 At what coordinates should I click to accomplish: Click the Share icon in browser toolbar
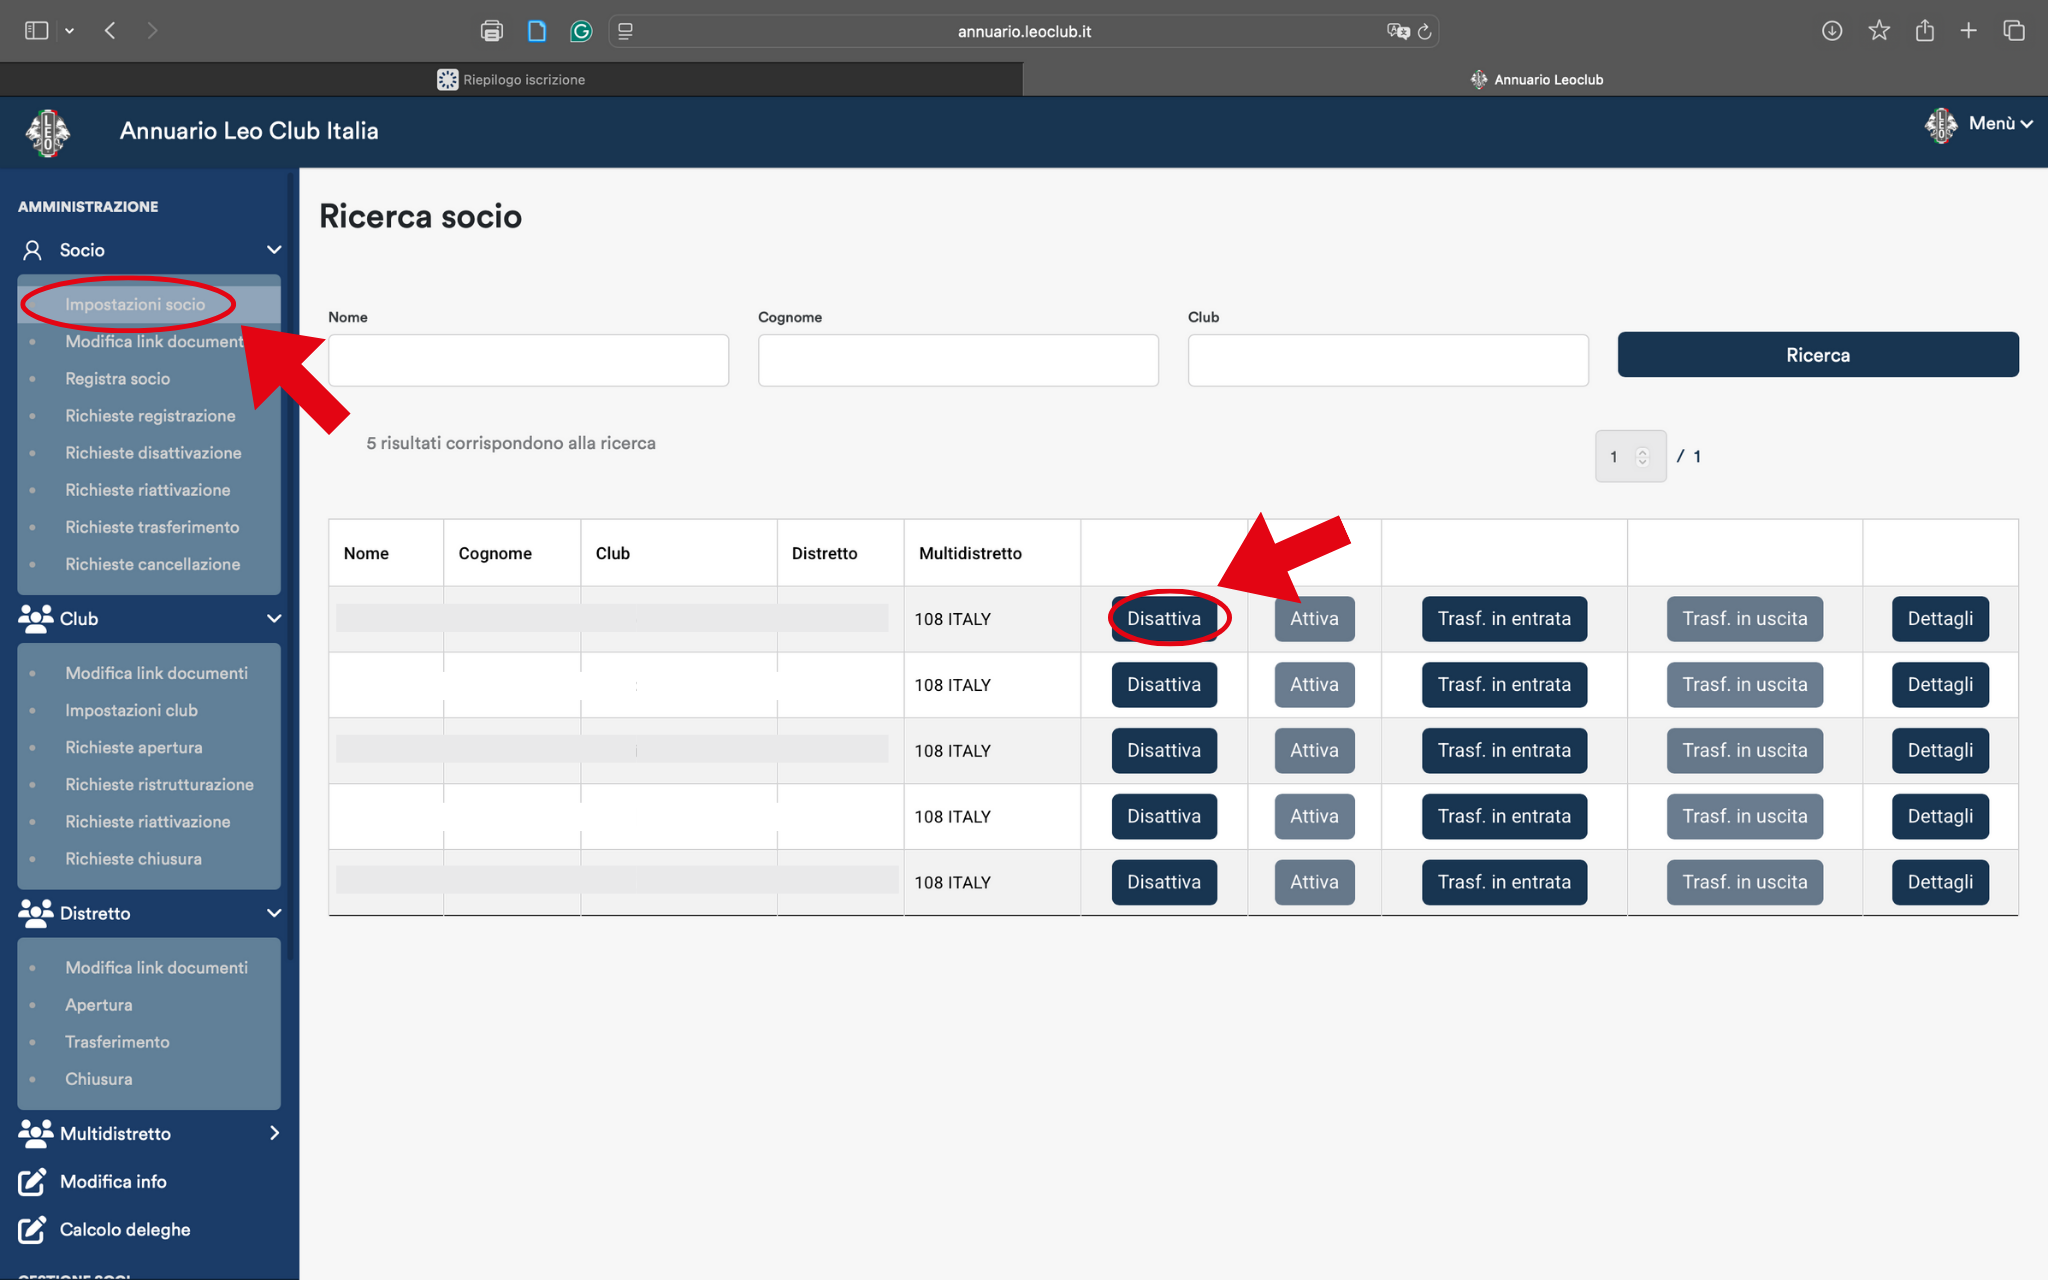[x=1924, y=31]
